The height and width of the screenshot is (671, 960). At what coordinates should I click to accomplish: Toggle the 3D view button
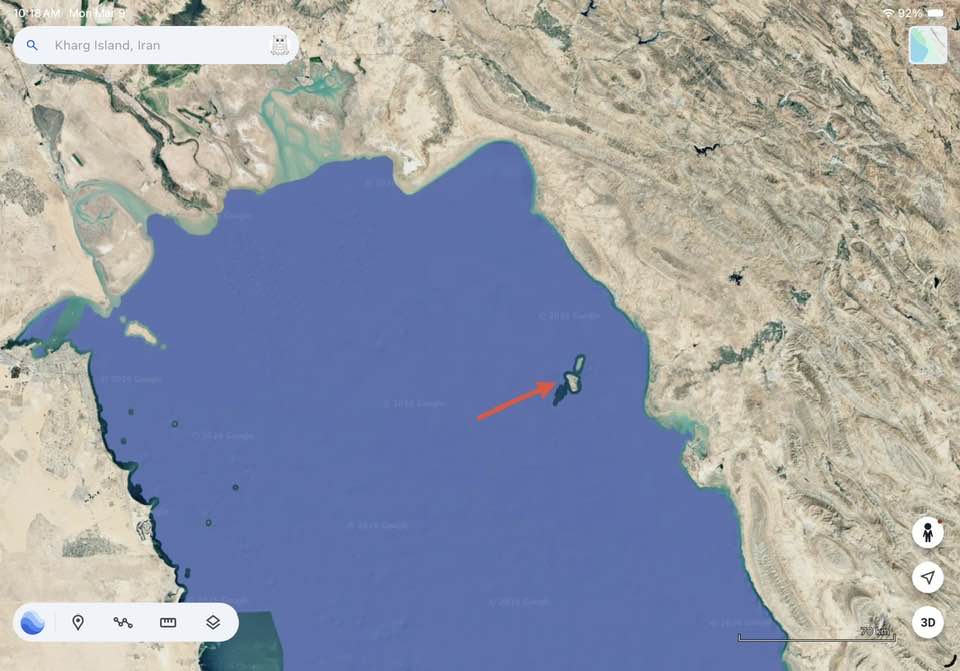coord(928,623)
